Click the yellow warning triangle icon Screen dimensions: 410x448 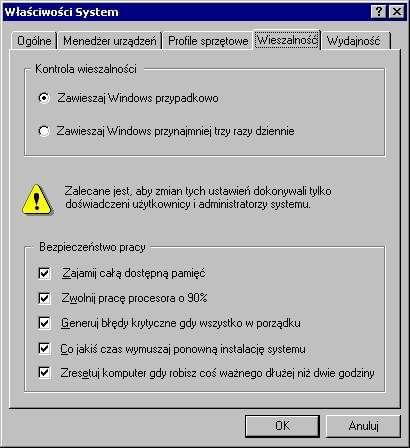coord(37,200)
